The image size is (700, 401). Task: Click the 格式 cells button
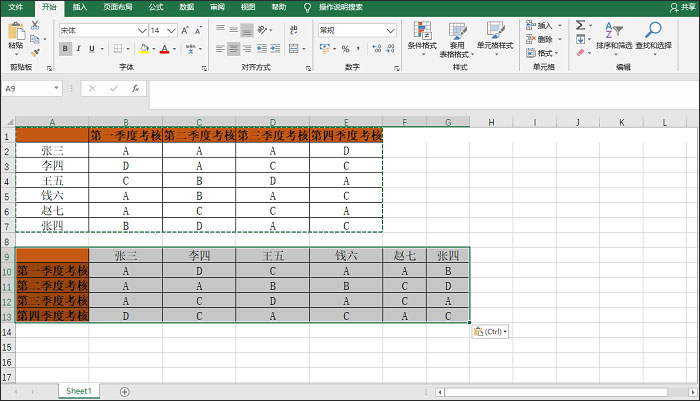pos(543,53)
